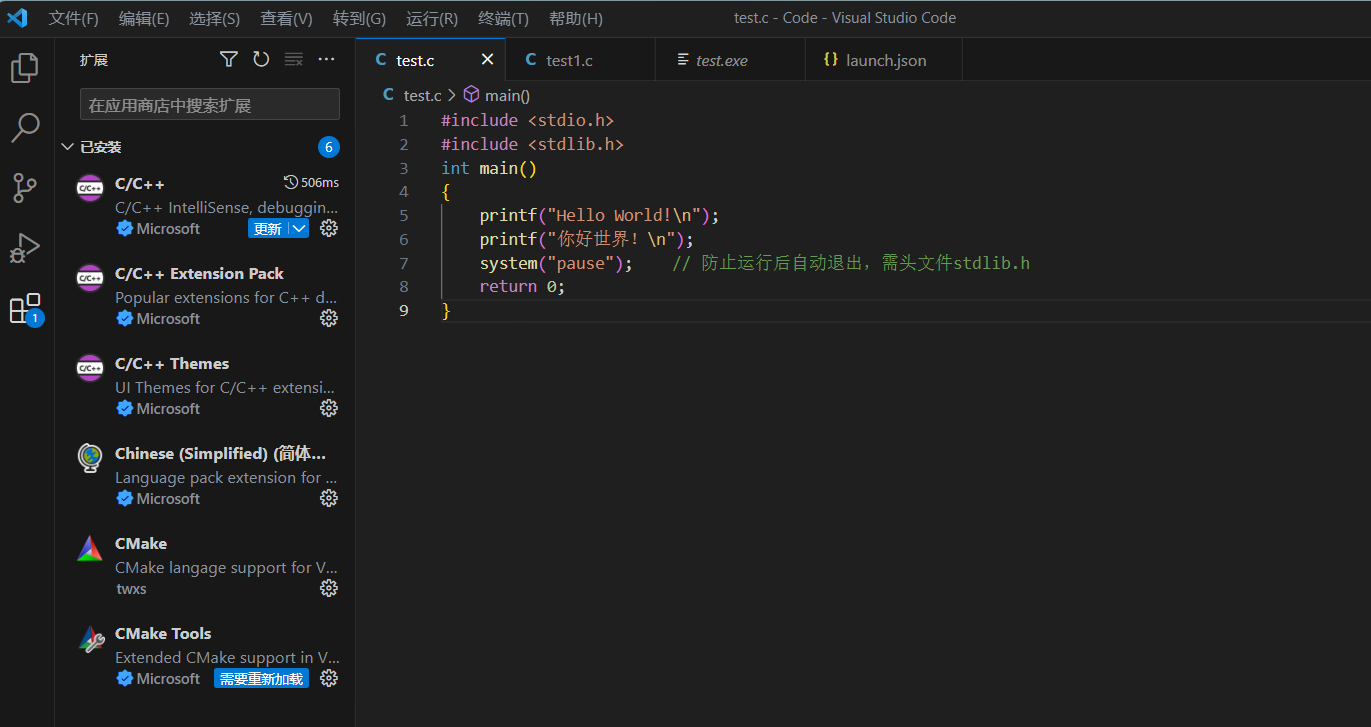Open the 编辑(E) menu
The image size is (1371, 727).
click(x=144, y=18)
